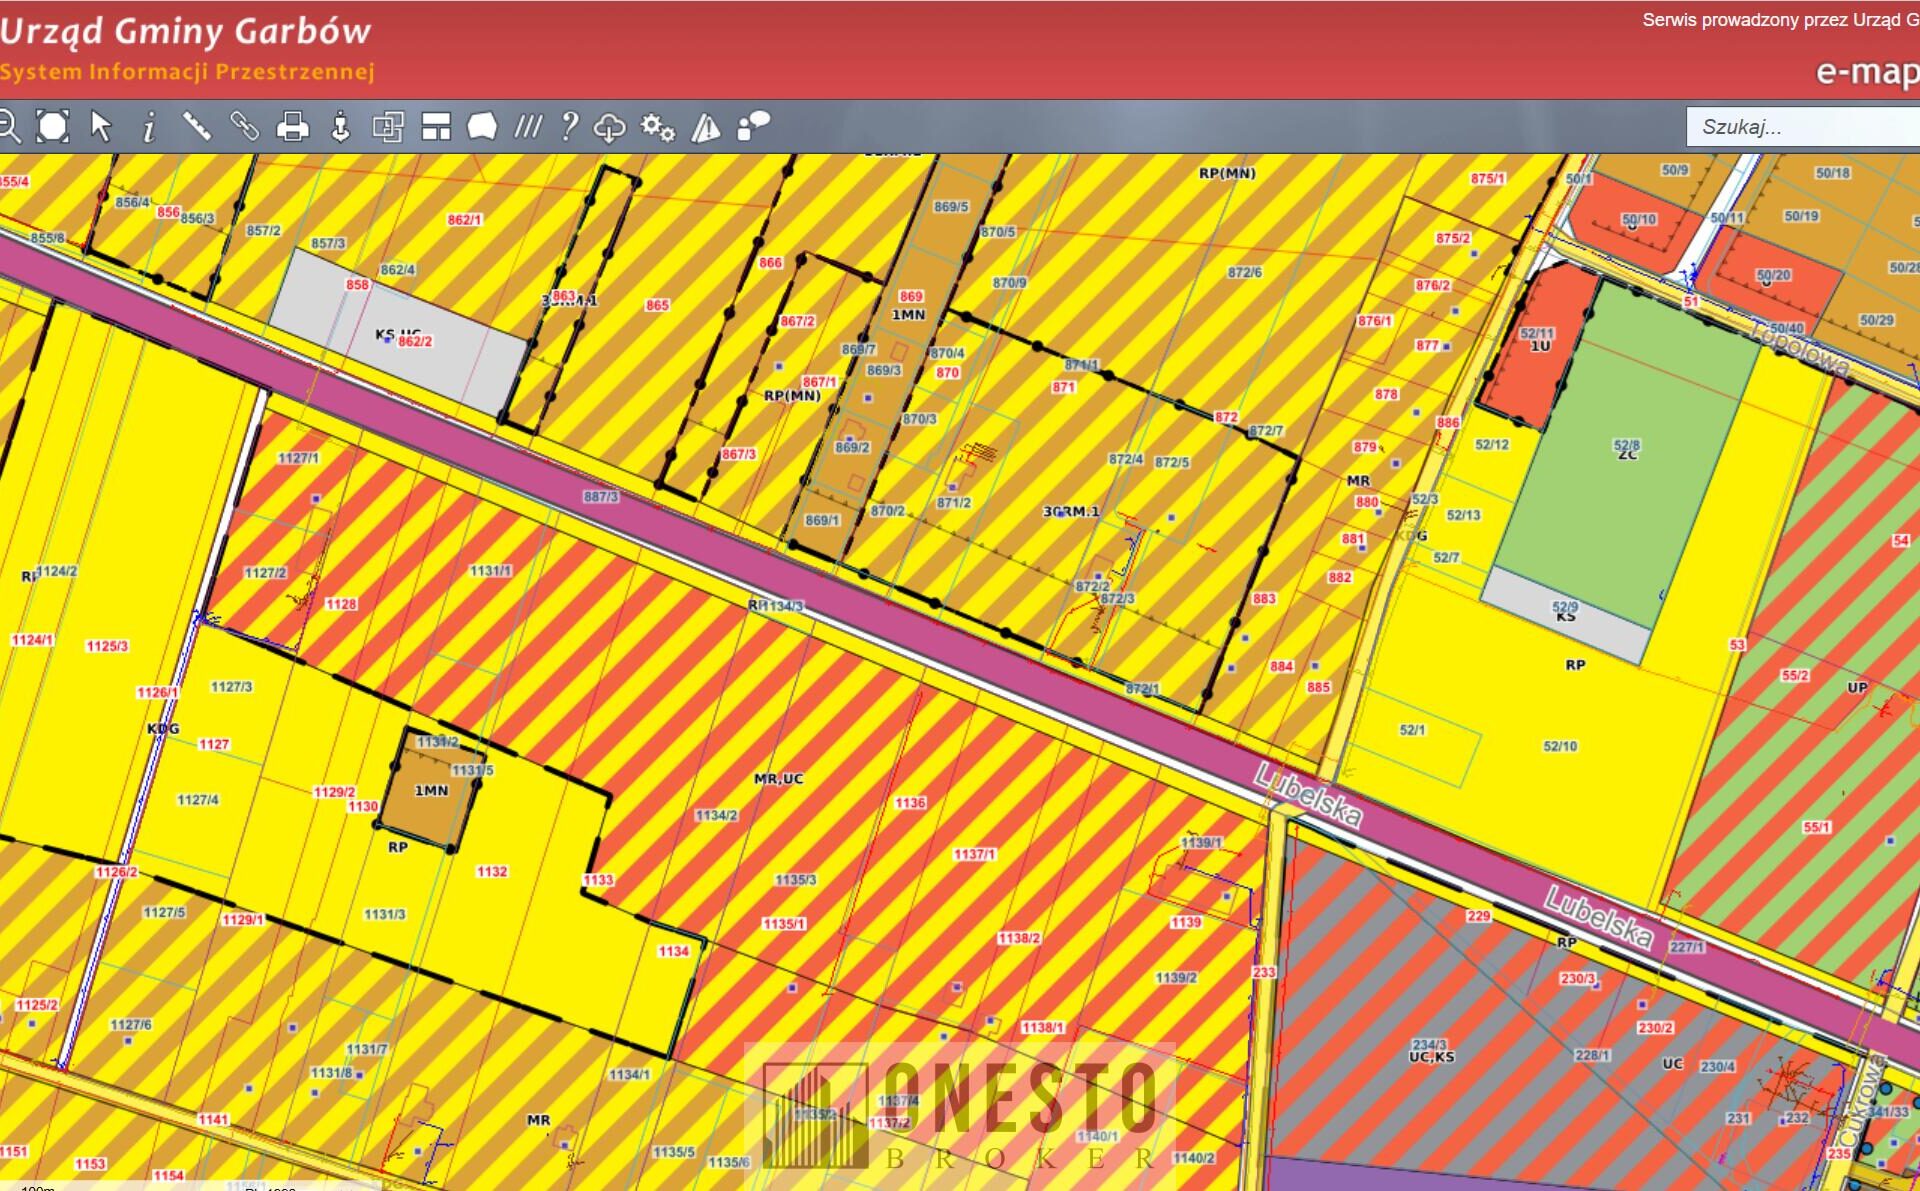Click the chain link share icon
Image resolution: width=1920 pixels, height=1191 pixels.
point(244,127)
